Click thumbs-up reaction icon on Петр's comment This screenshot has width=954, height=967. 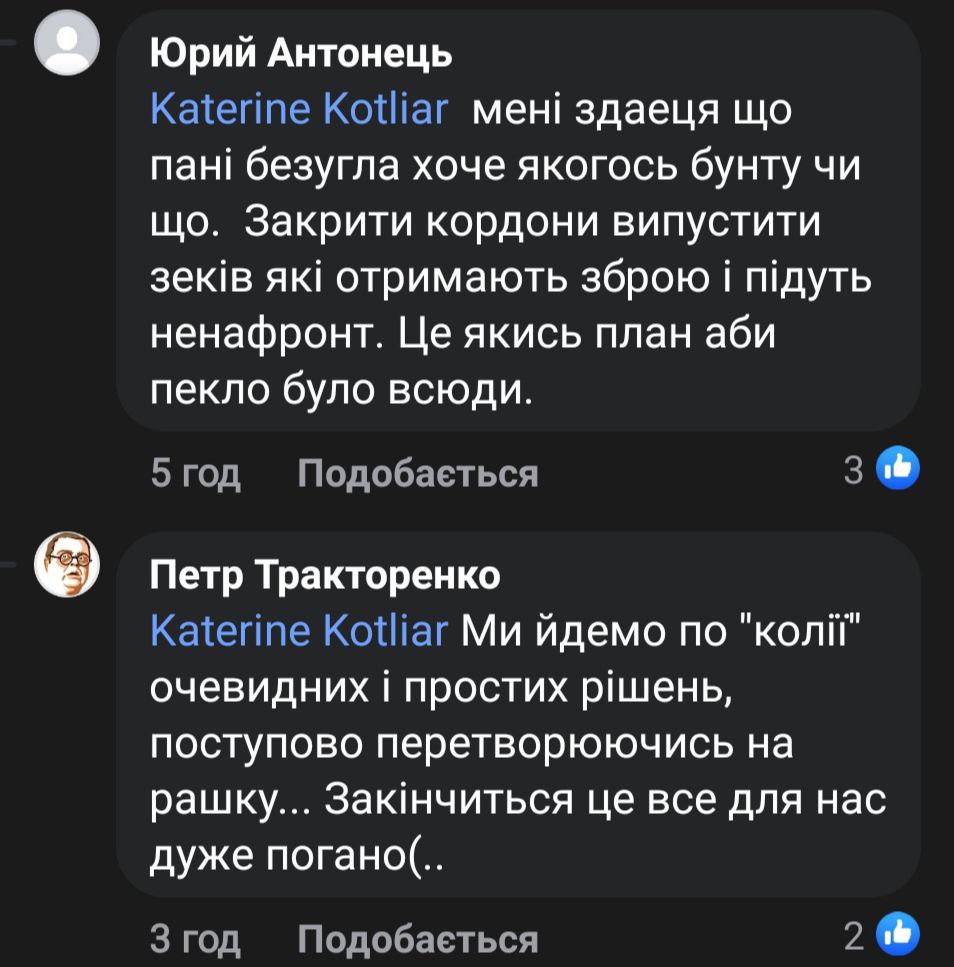tap(897, 936)
